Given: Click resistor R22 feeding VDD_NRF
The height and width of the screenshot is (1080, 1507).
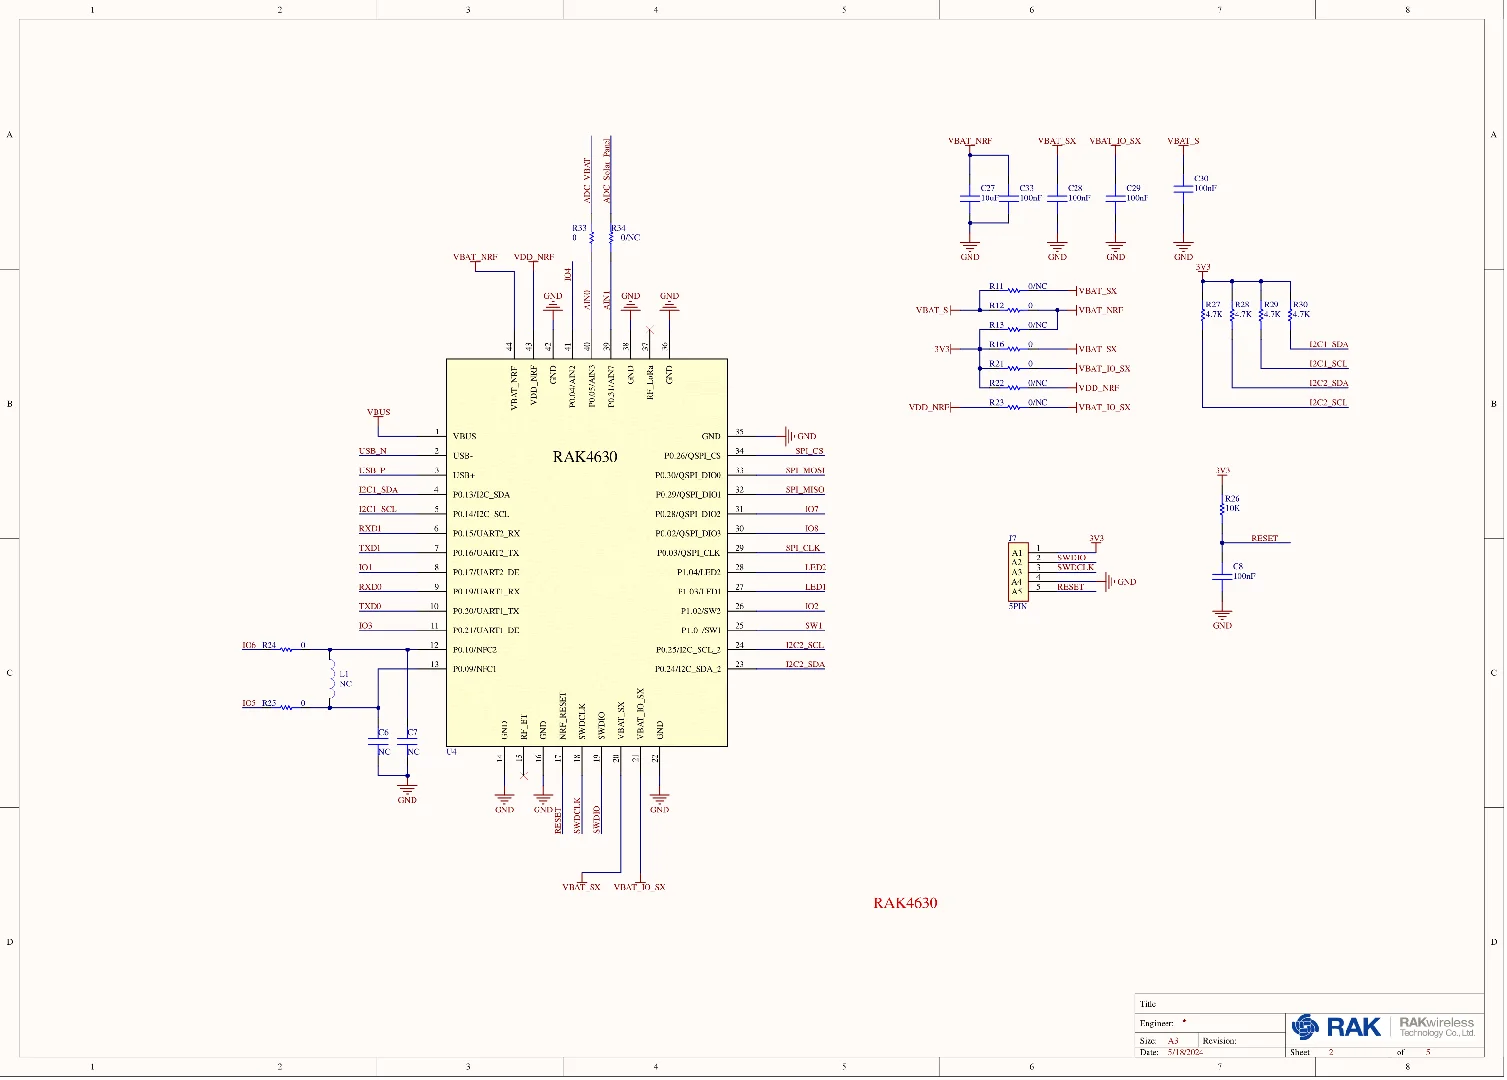Looking at the screenshot, I should pyautogui.click(x=1013, y=388).
